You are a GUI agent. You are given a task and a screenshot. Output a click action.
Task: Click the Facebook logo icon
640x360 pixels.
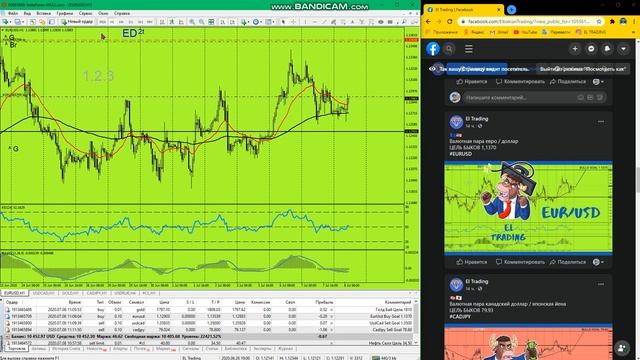click(x=433, y=49)
